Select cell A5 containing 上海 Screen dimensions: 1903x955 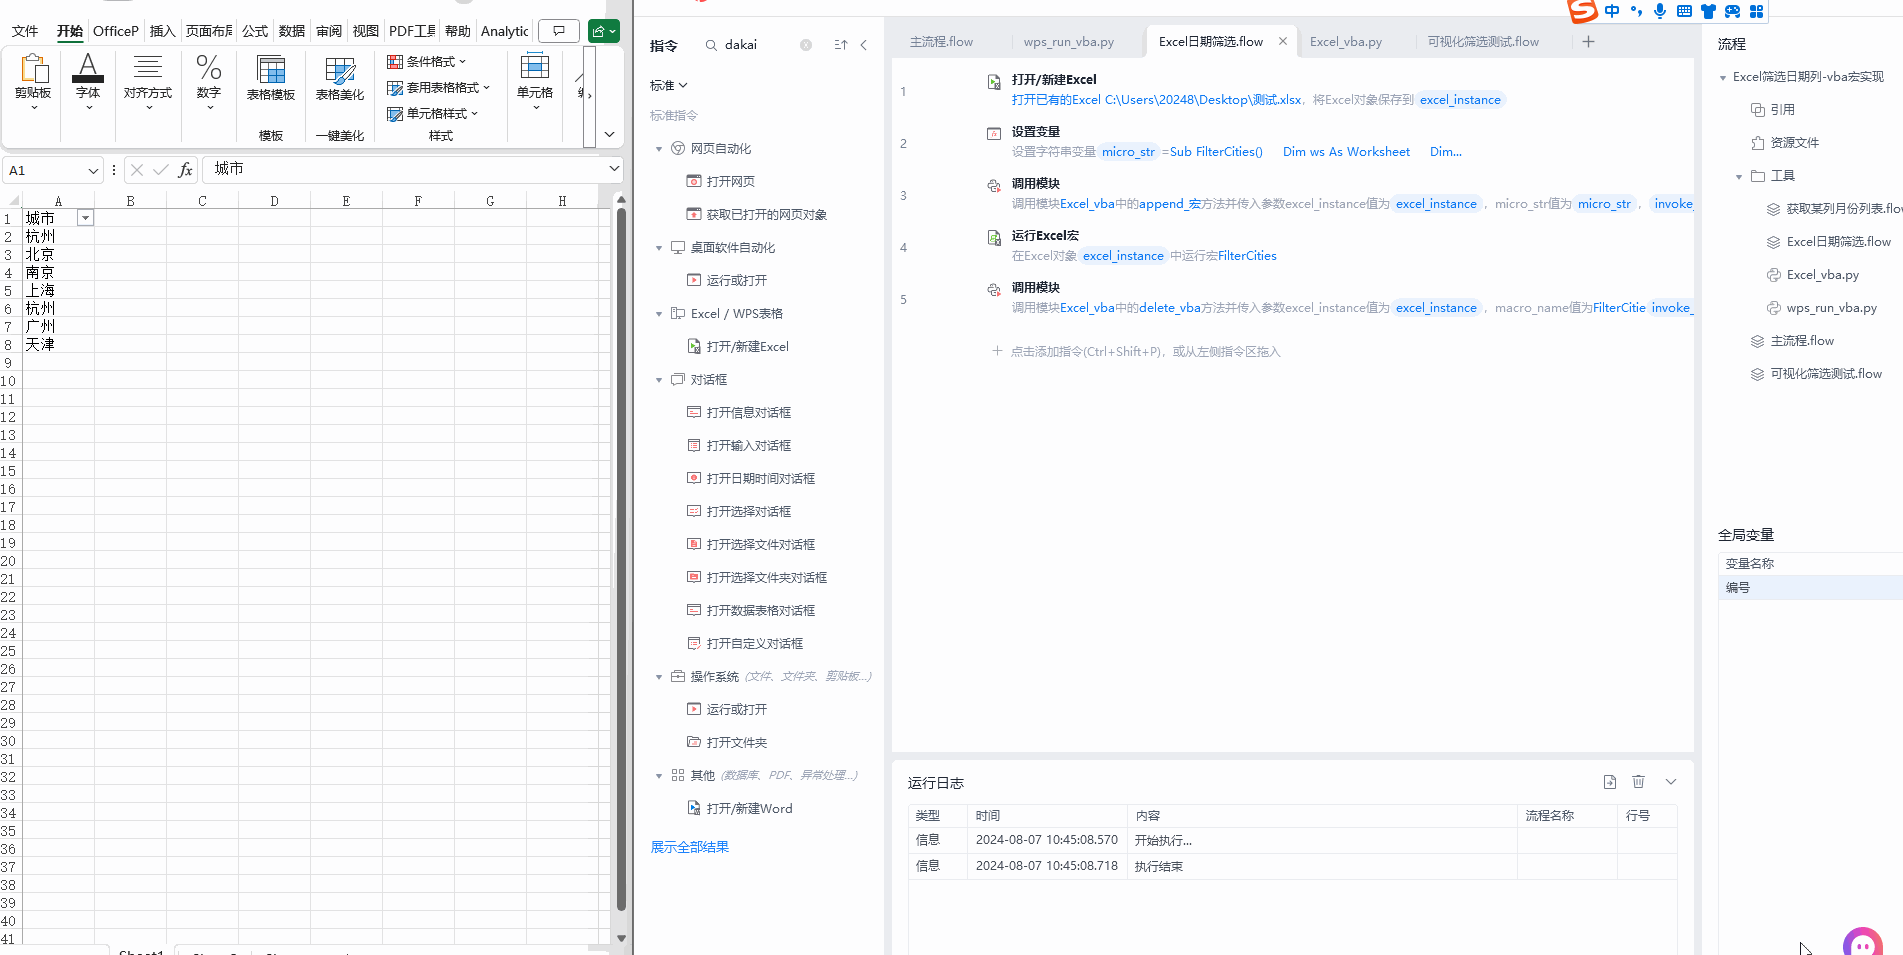tap(58, 291)
